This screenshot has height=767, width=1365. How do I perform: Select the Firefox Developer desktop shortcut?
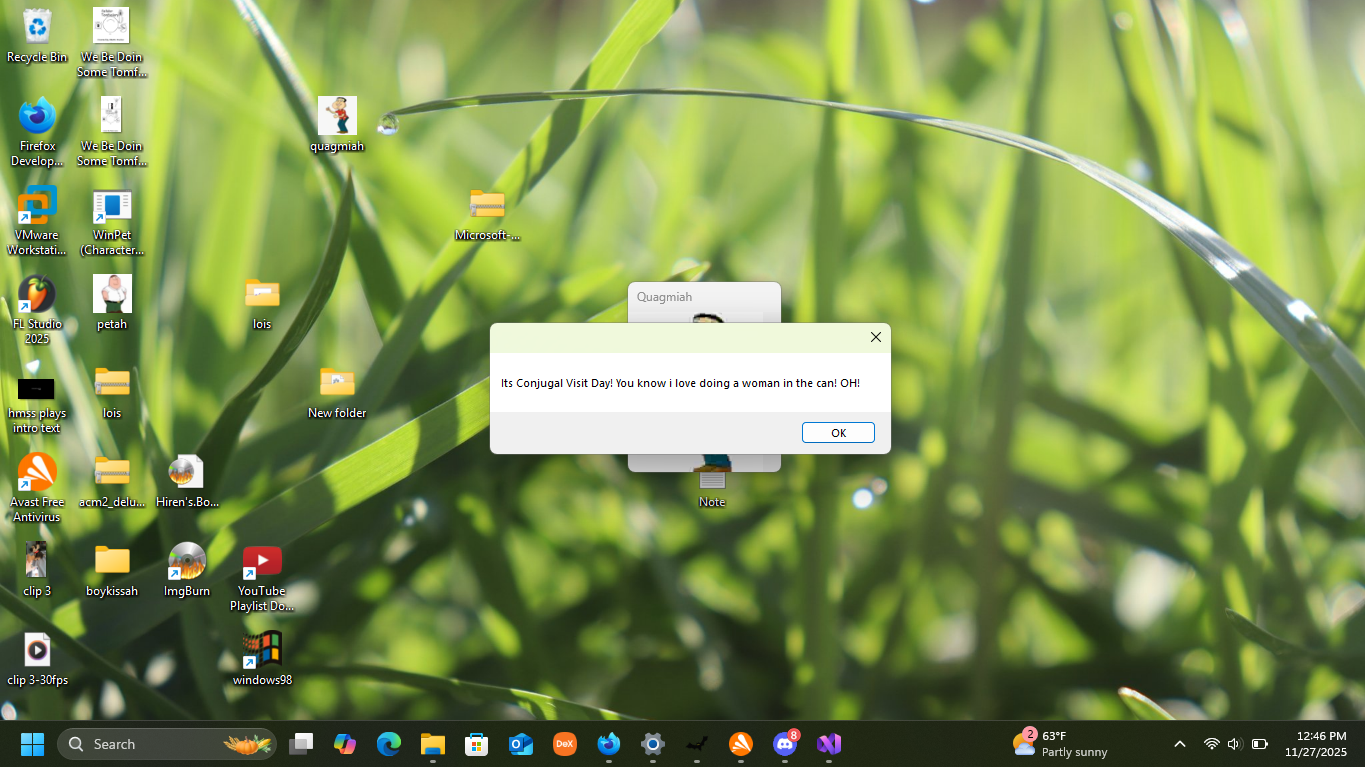(x=37, y=132)
